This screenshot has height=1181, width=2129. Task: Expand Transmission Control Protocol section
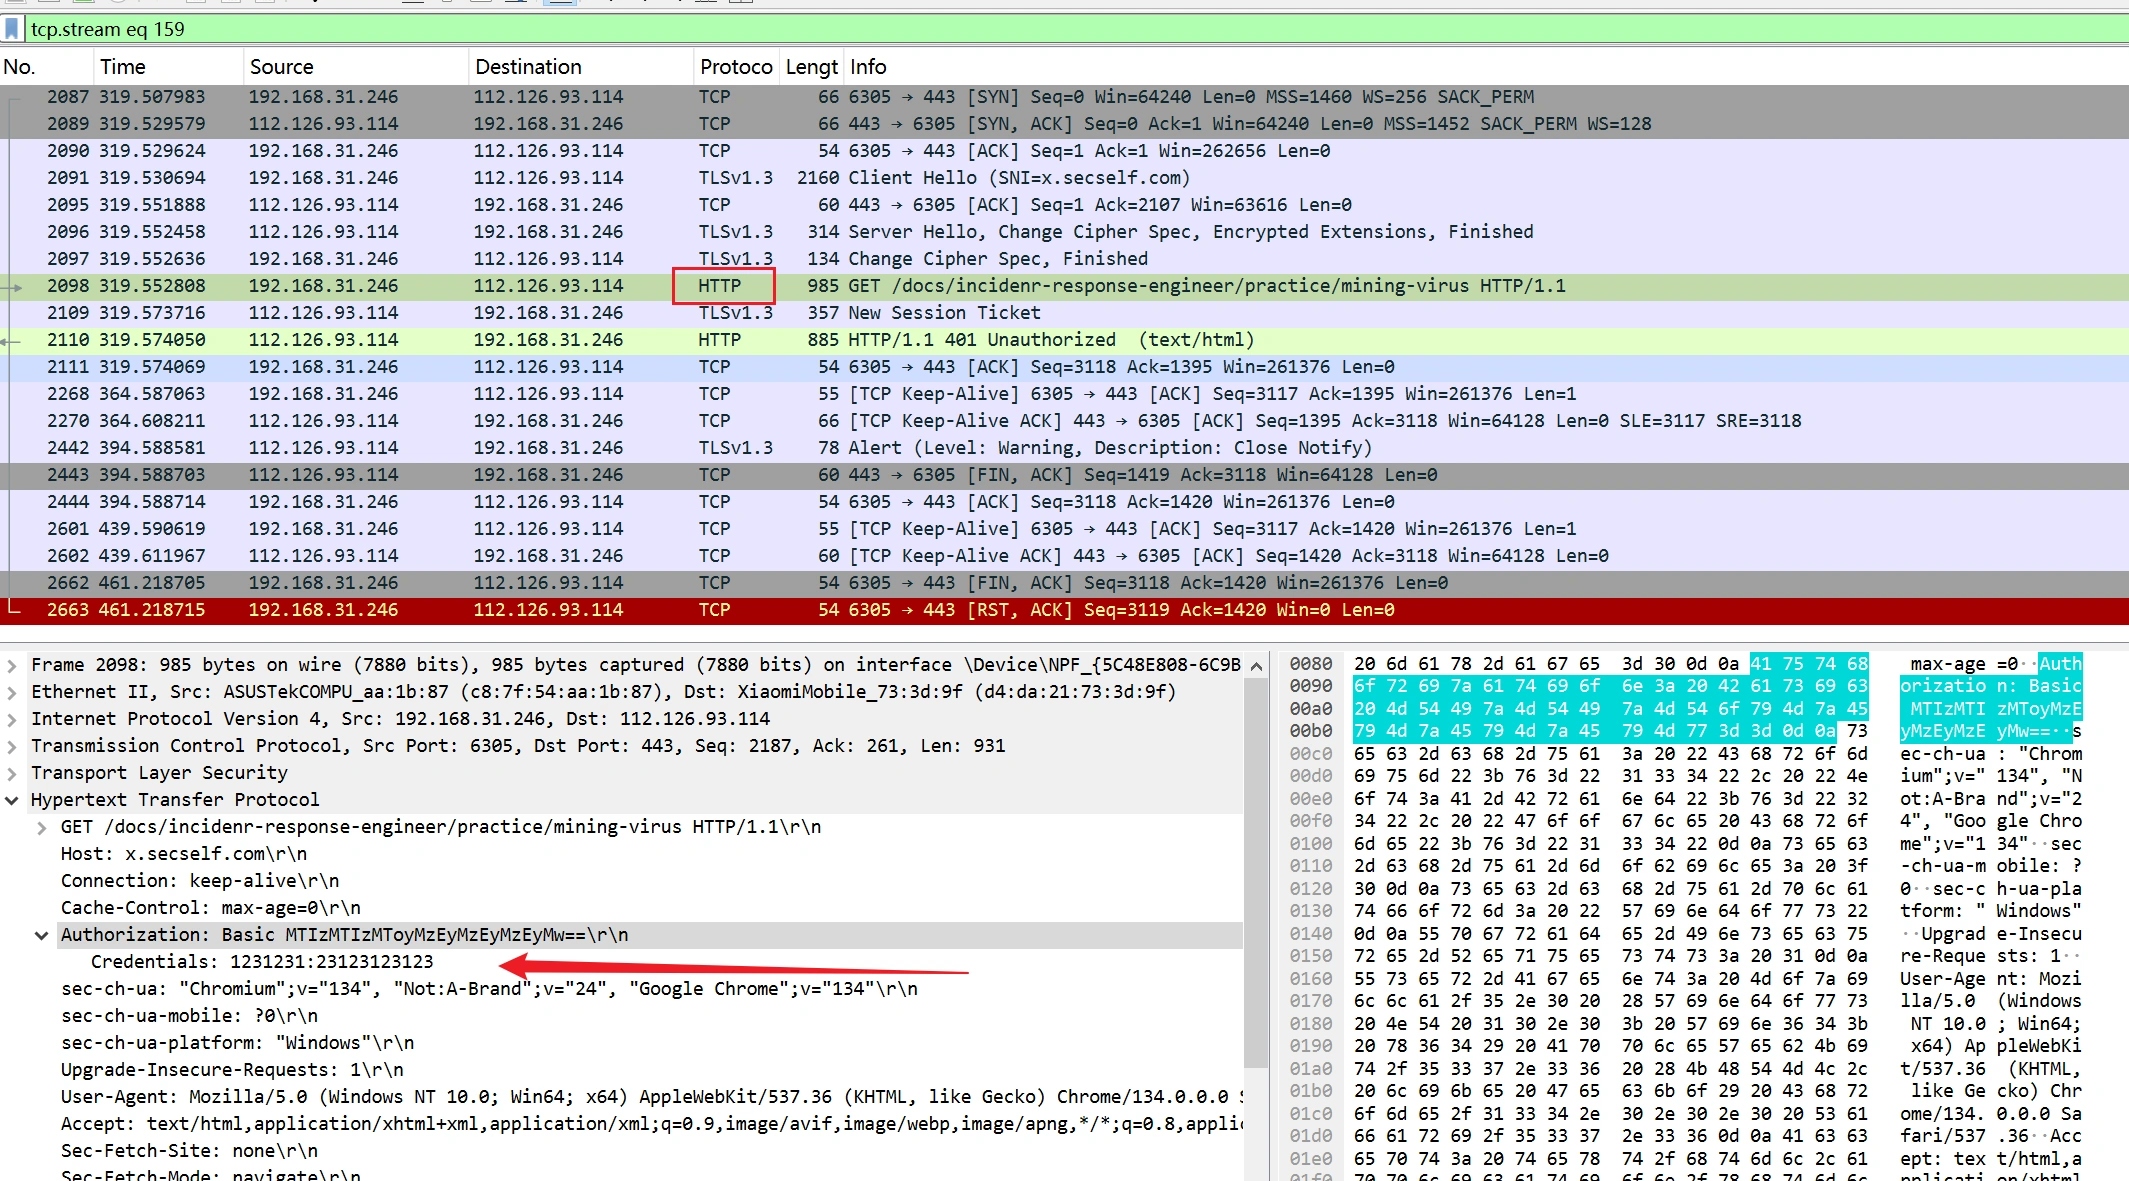pos(12,746)
